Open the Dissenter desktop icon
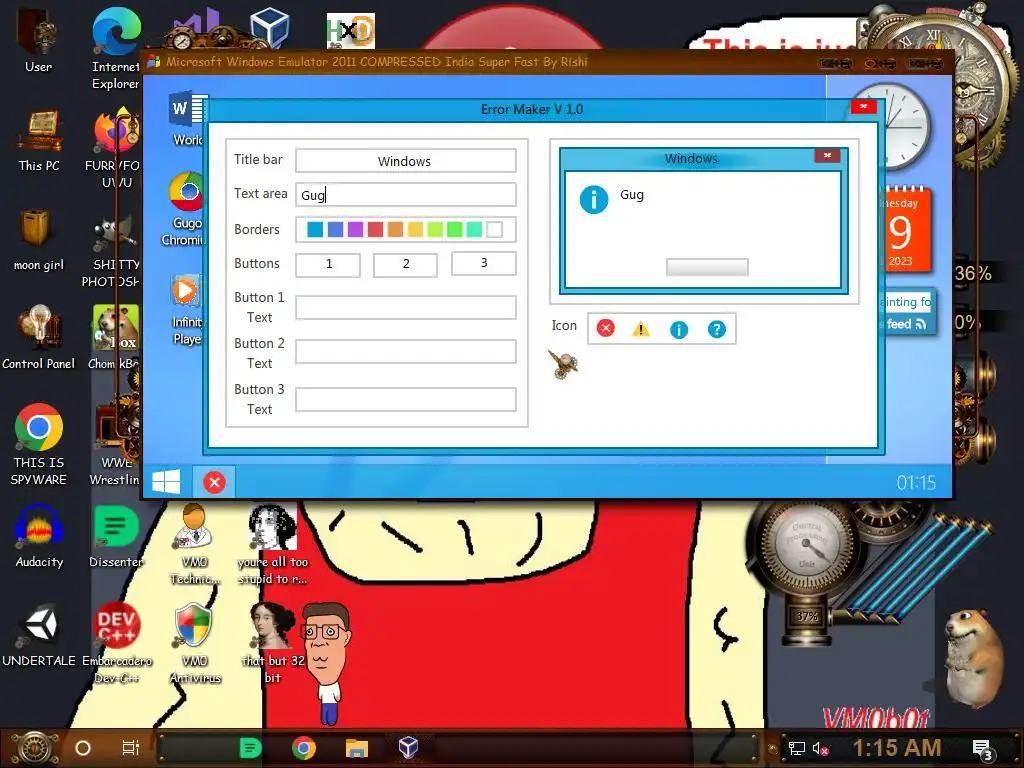 [116, 536]
